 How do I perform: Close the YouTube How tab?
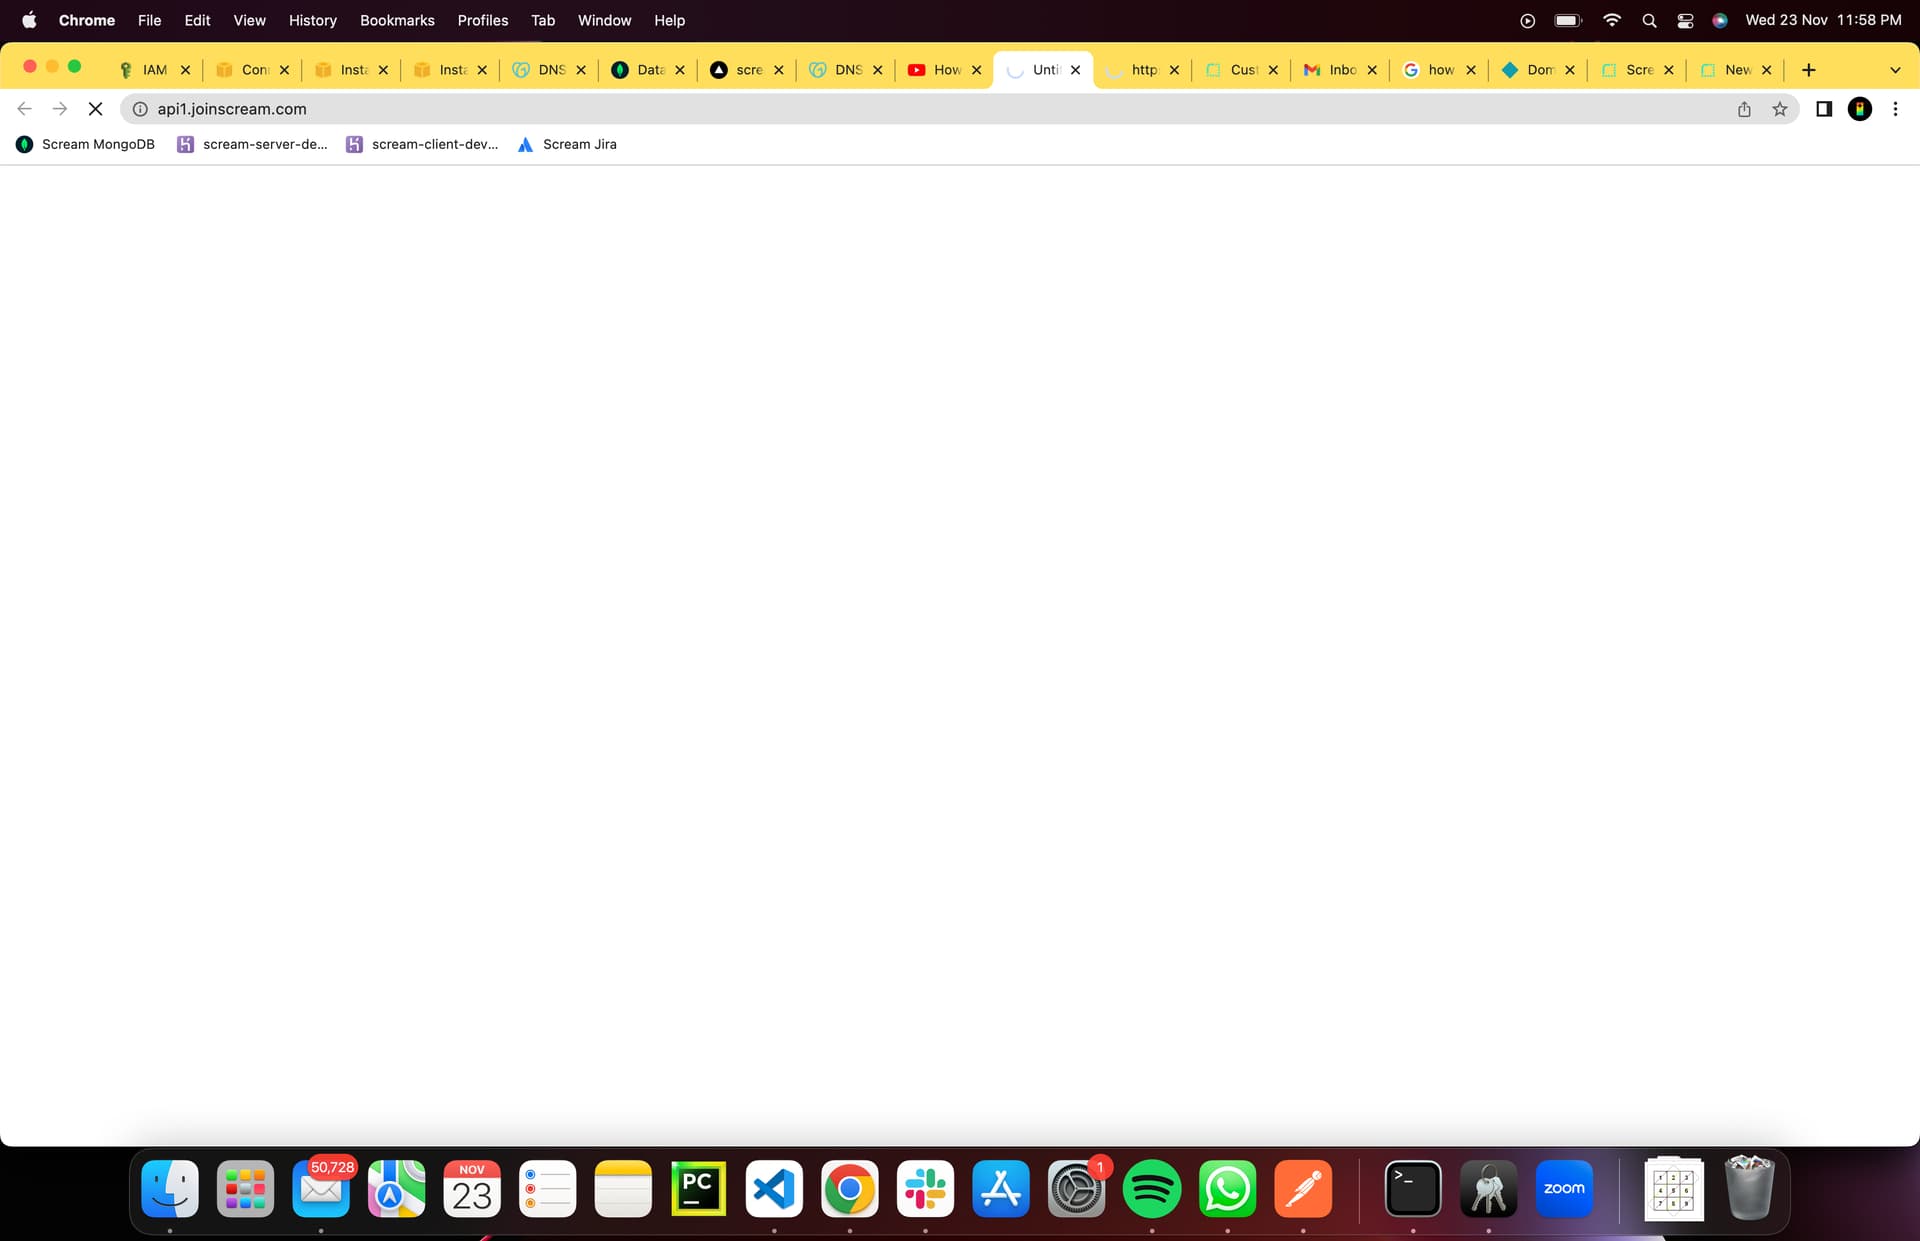(977, 70)
